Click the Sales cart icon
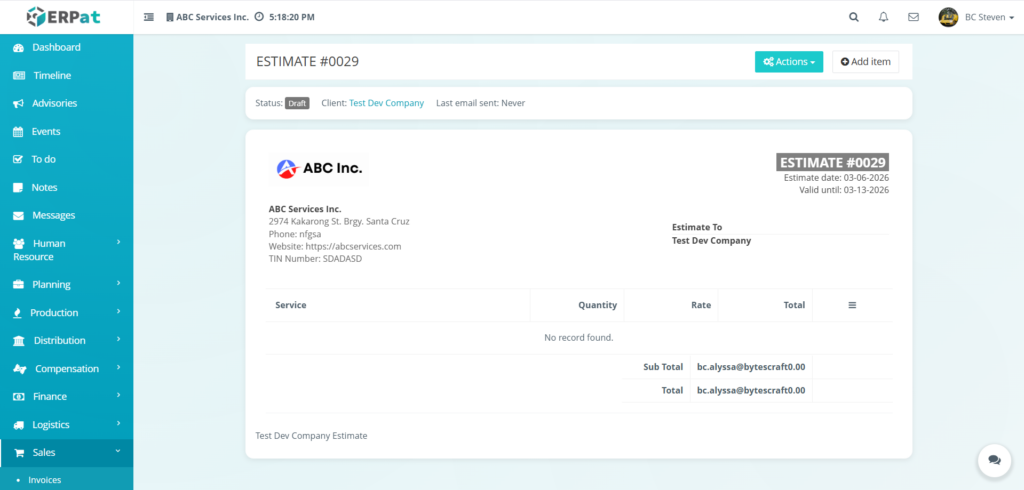This screenshot has width=1024, height=490. [x=19, y=453]
